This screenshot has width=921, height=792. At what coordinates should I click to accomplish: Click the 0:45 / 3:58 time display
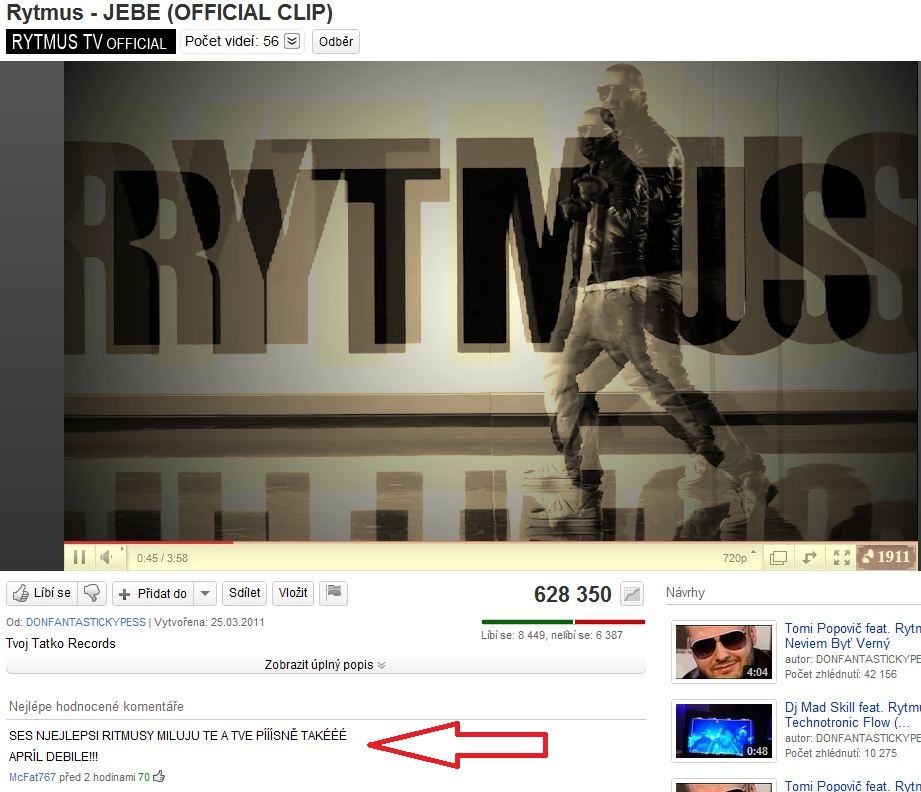(162, 558)
